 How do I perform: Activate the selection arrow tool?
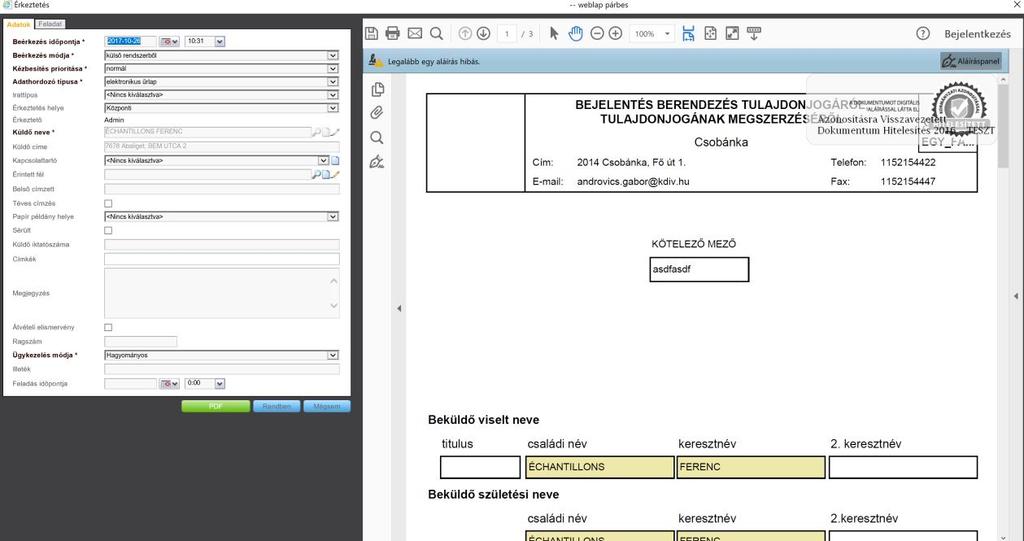[554, 33]
